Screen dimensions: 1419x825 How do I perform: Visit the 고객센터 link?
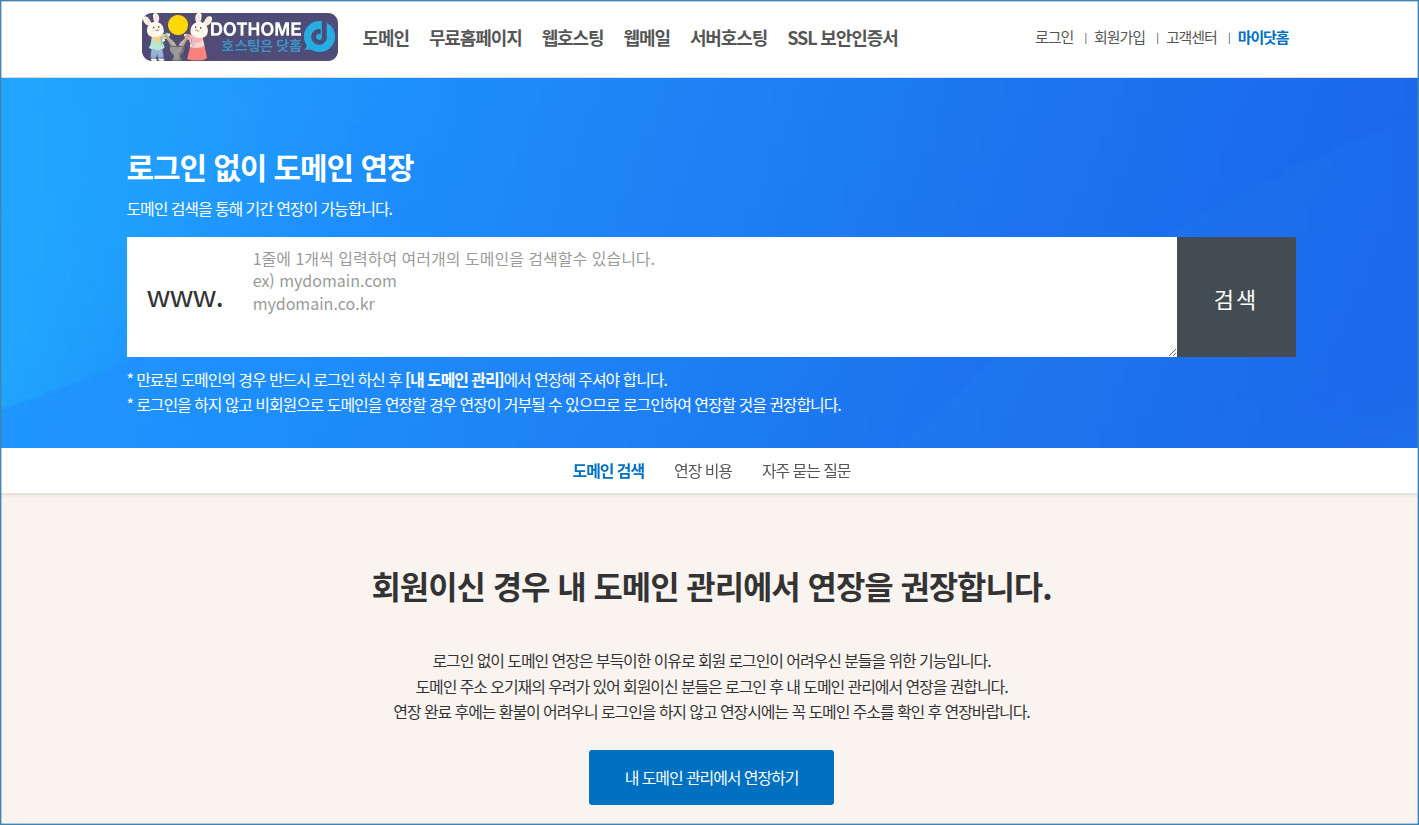click(1191, 38)
